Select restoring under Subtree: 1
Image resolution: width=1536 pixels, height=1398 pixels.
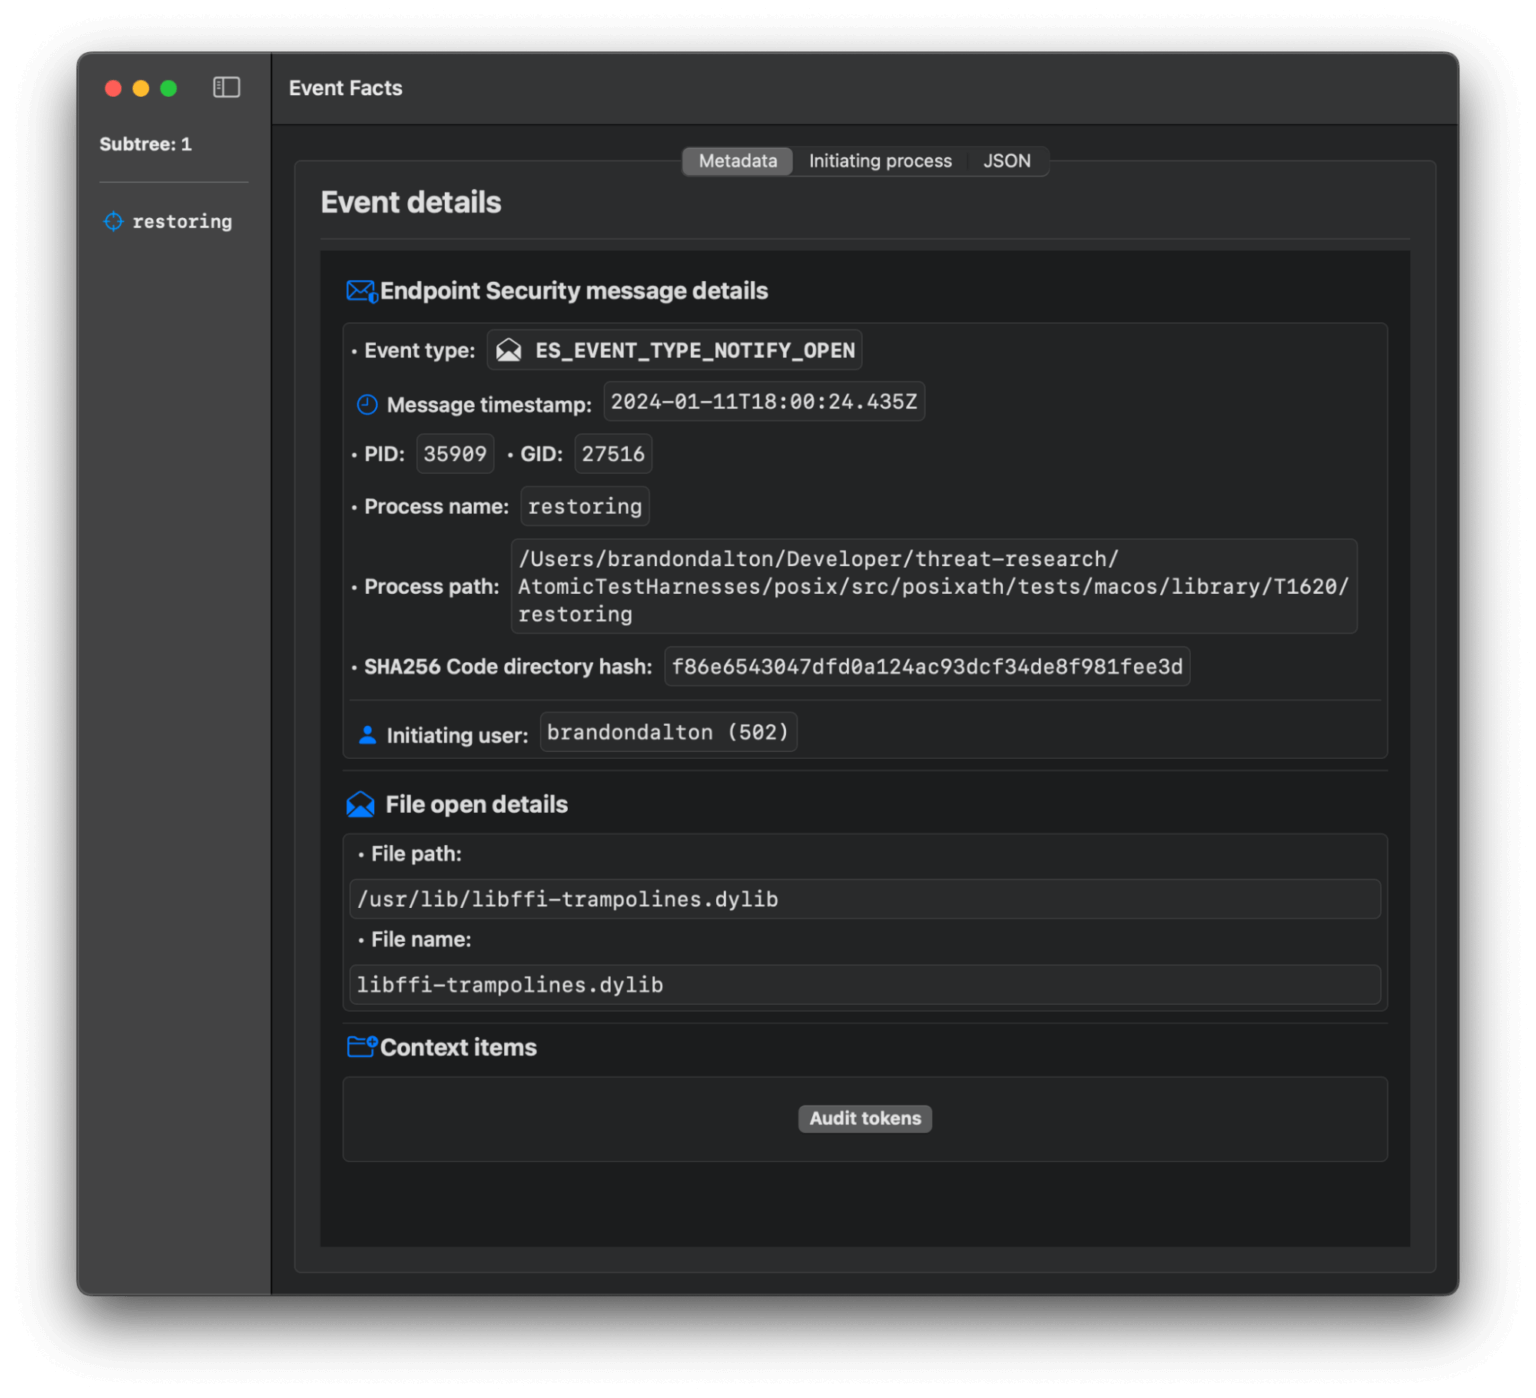click(182, 221)
